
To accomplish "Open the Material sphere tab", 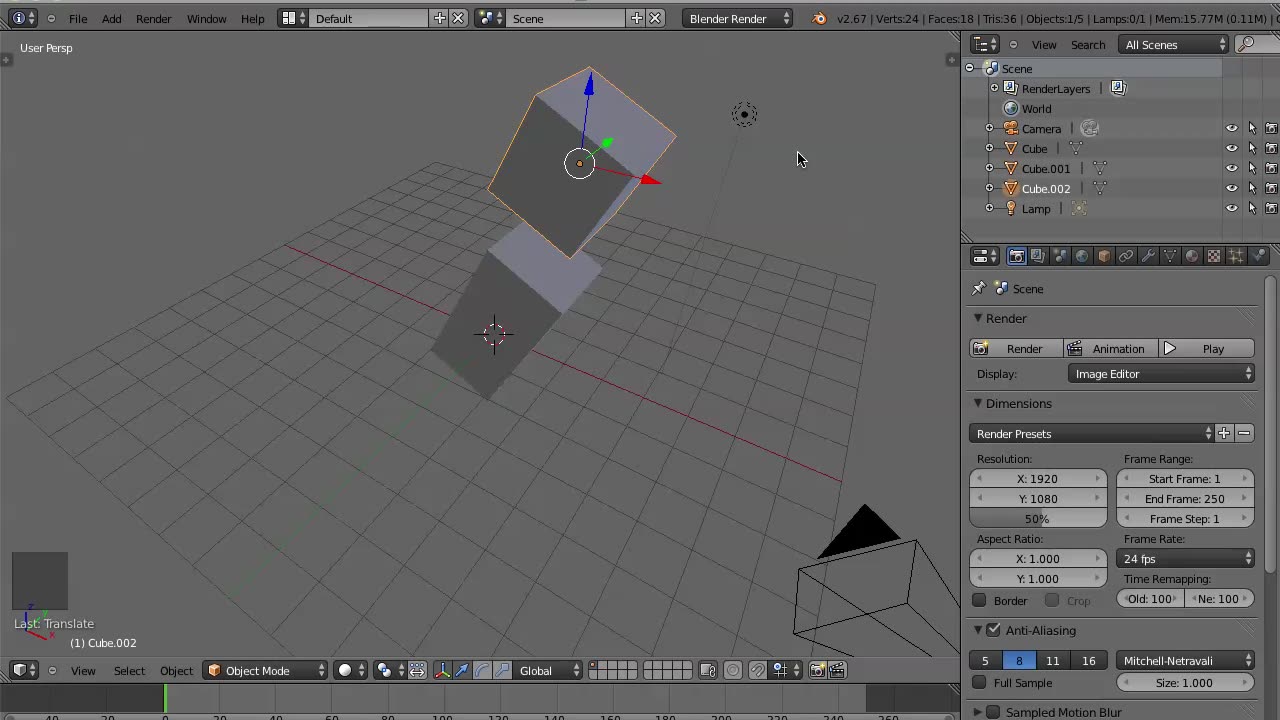I will pyautogui.click(x=1192, y=257).
